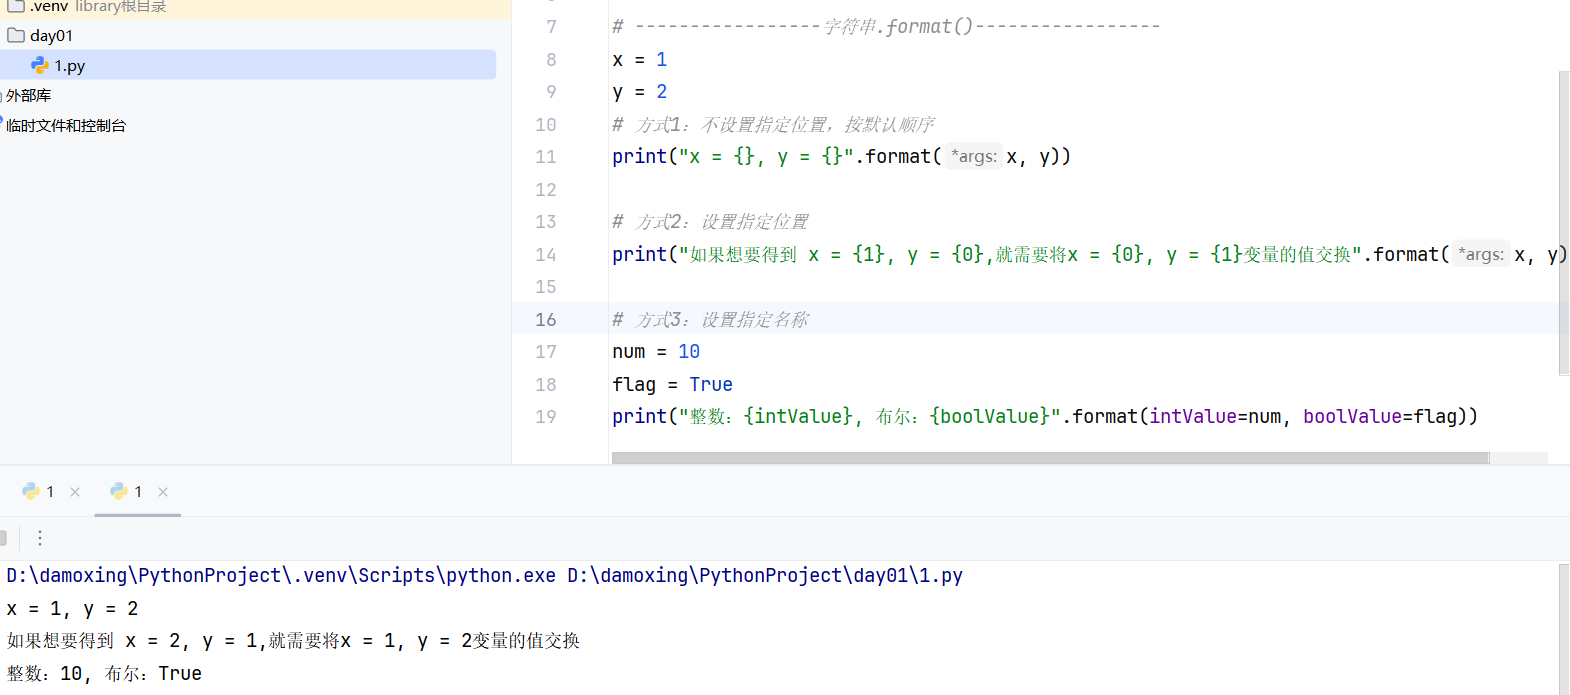1570x695 pixels.
Task: Expand the 外部库 node
Action: tap(28, 95)
